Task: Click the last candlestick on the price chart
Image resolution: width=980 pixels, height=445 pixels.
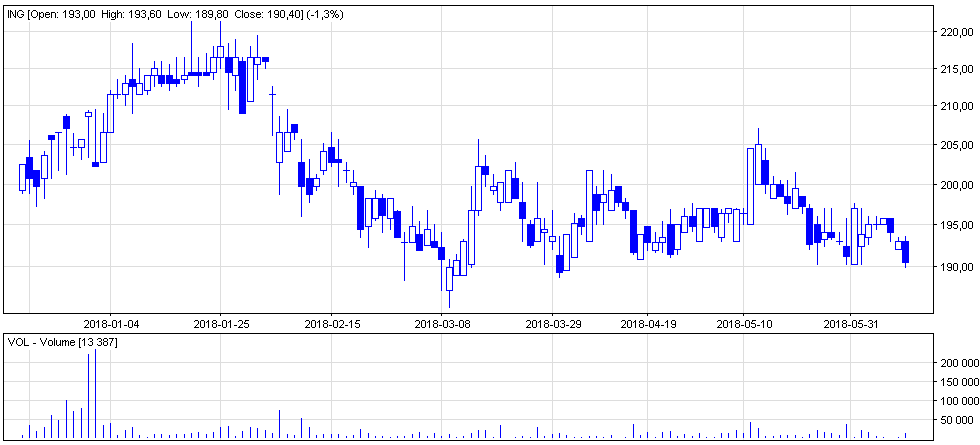Action: [x=905, y=251]
